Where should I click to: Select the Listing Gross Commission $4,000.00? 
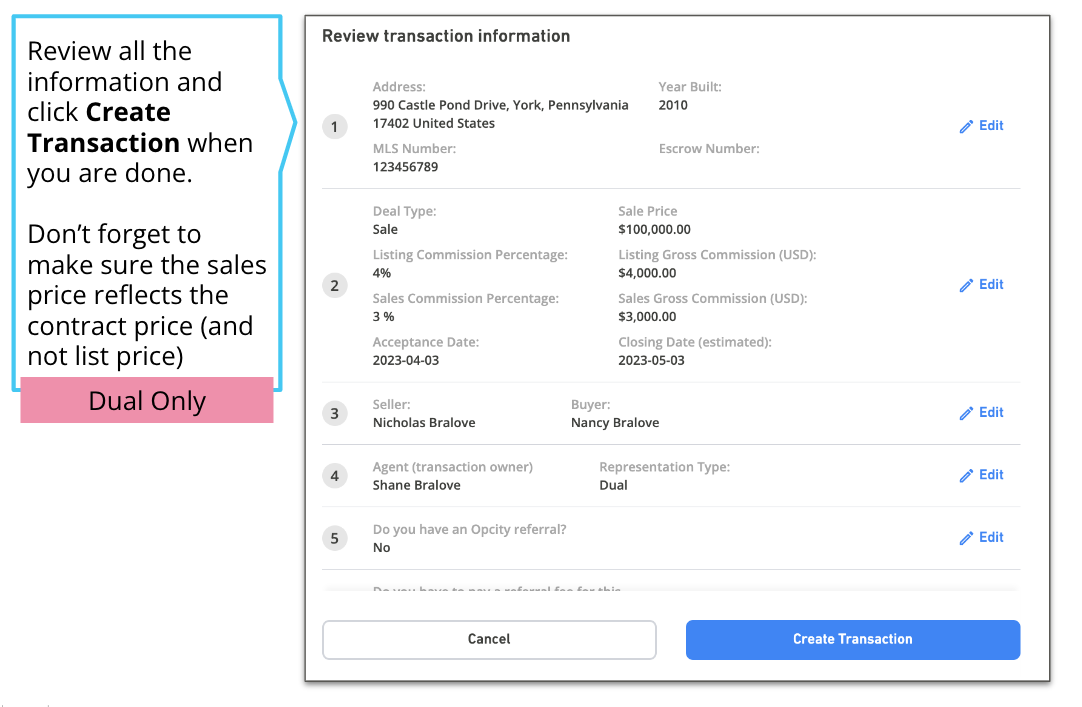tap(647, 273)
